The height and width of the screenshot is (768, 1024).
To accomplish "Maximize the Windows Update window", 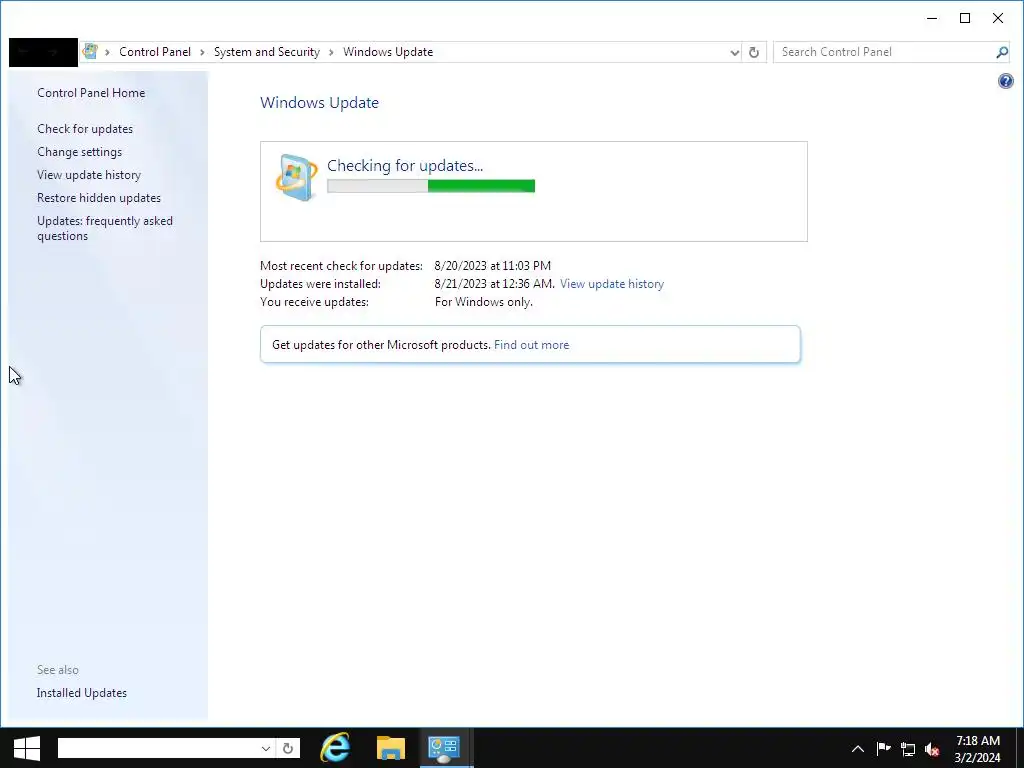I will point(965,18).
